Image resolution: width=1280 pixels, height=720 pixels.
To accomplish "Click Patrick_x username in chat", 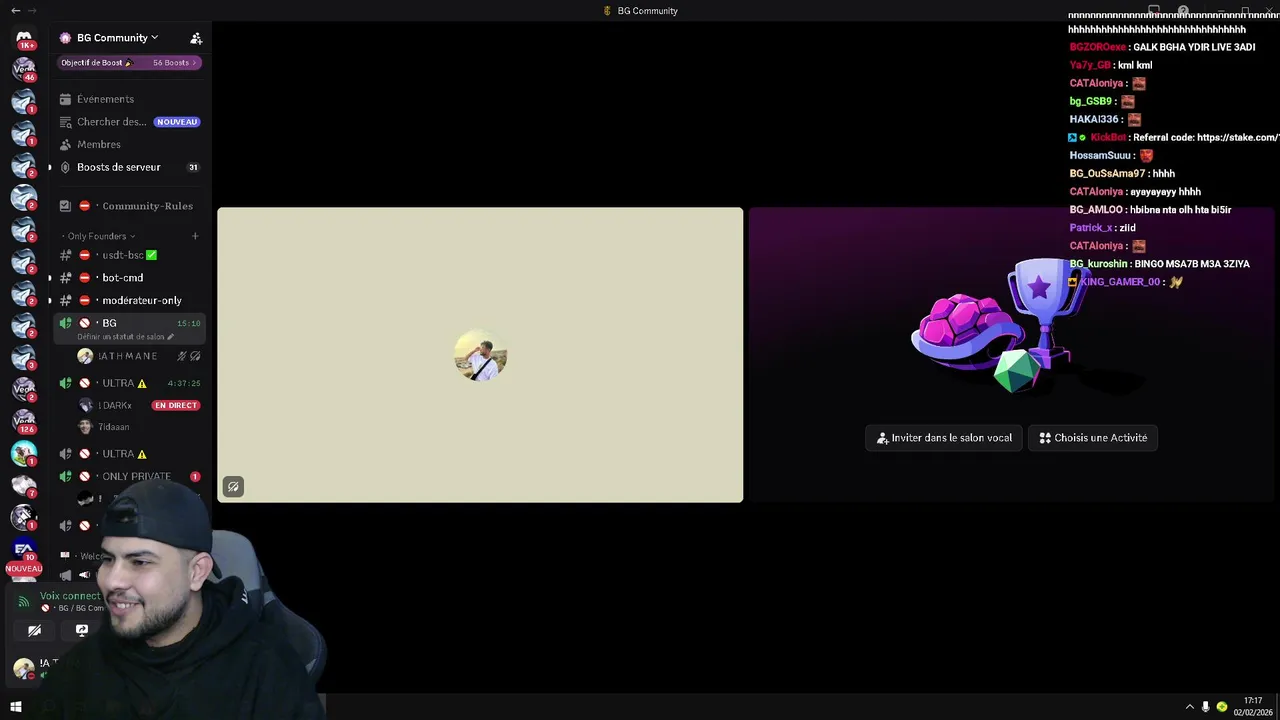I will point(1090,228).
